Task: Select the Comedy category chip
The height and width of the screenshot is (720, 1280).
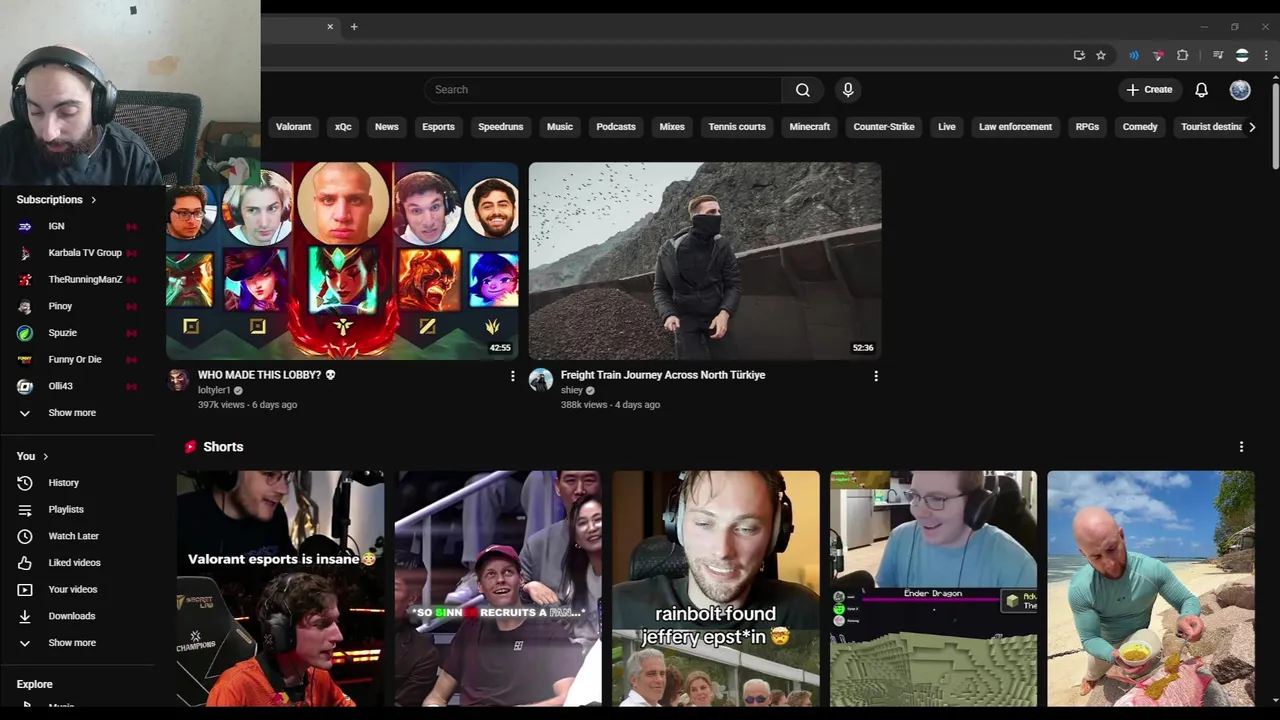Action: click(1140, 127)
